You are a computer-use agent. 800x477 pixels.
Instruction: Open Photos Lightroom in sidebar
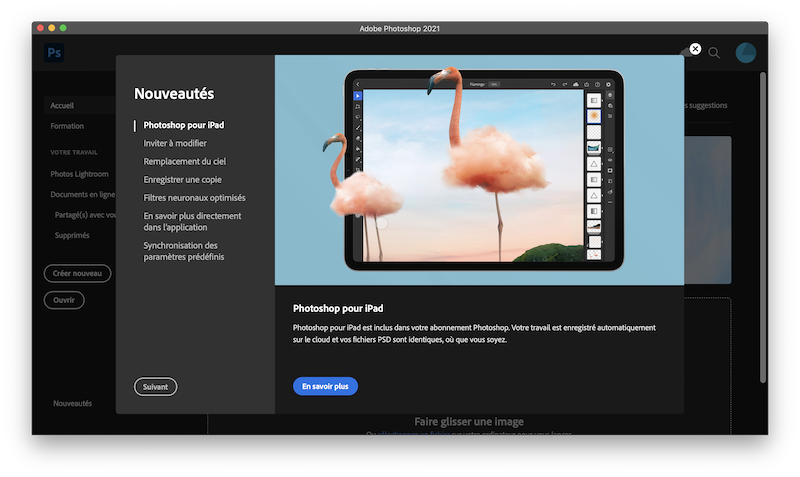click(x=80, y=174)
